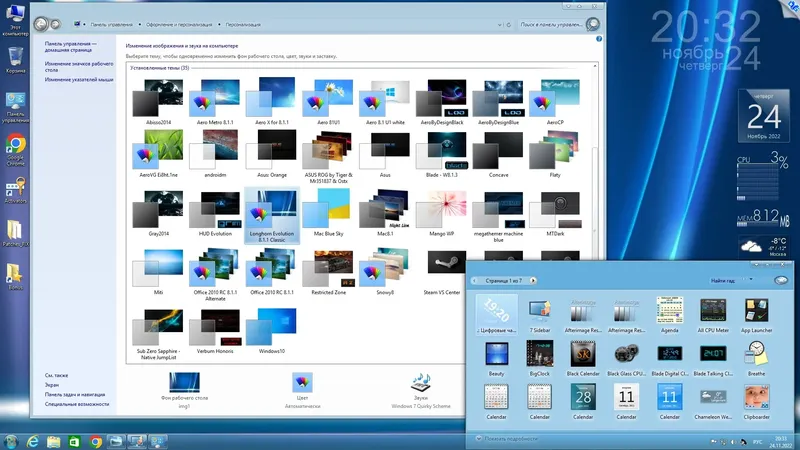Click the Windows Start button
This screenshot has width=800, height=450.
[11, 441]
